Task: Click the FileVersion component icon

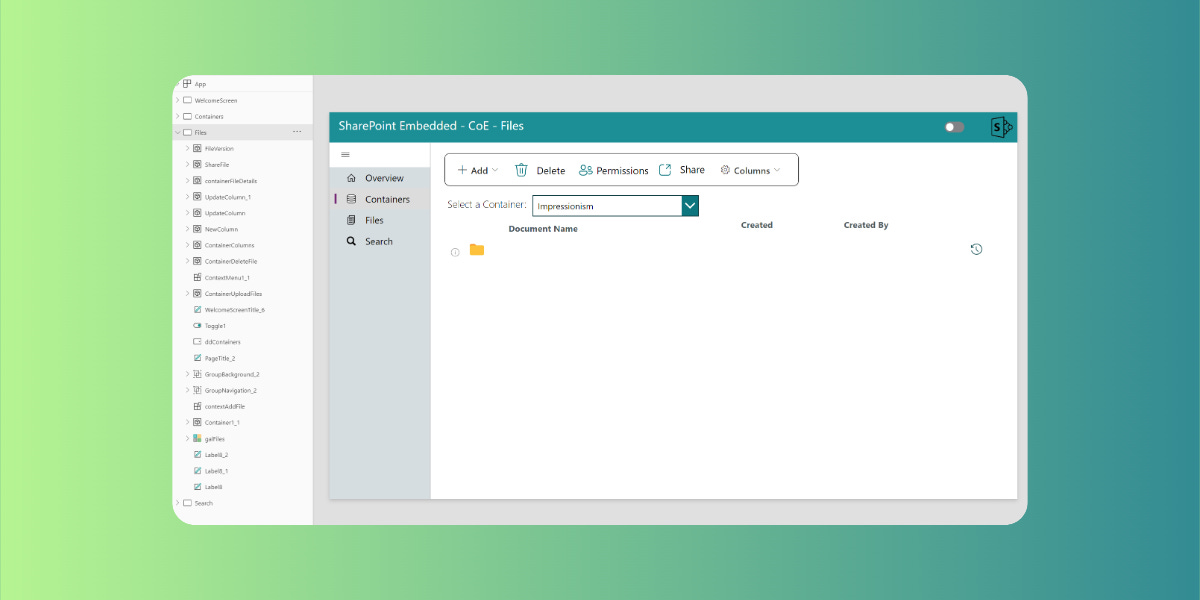Action: [x=197, y=148]
